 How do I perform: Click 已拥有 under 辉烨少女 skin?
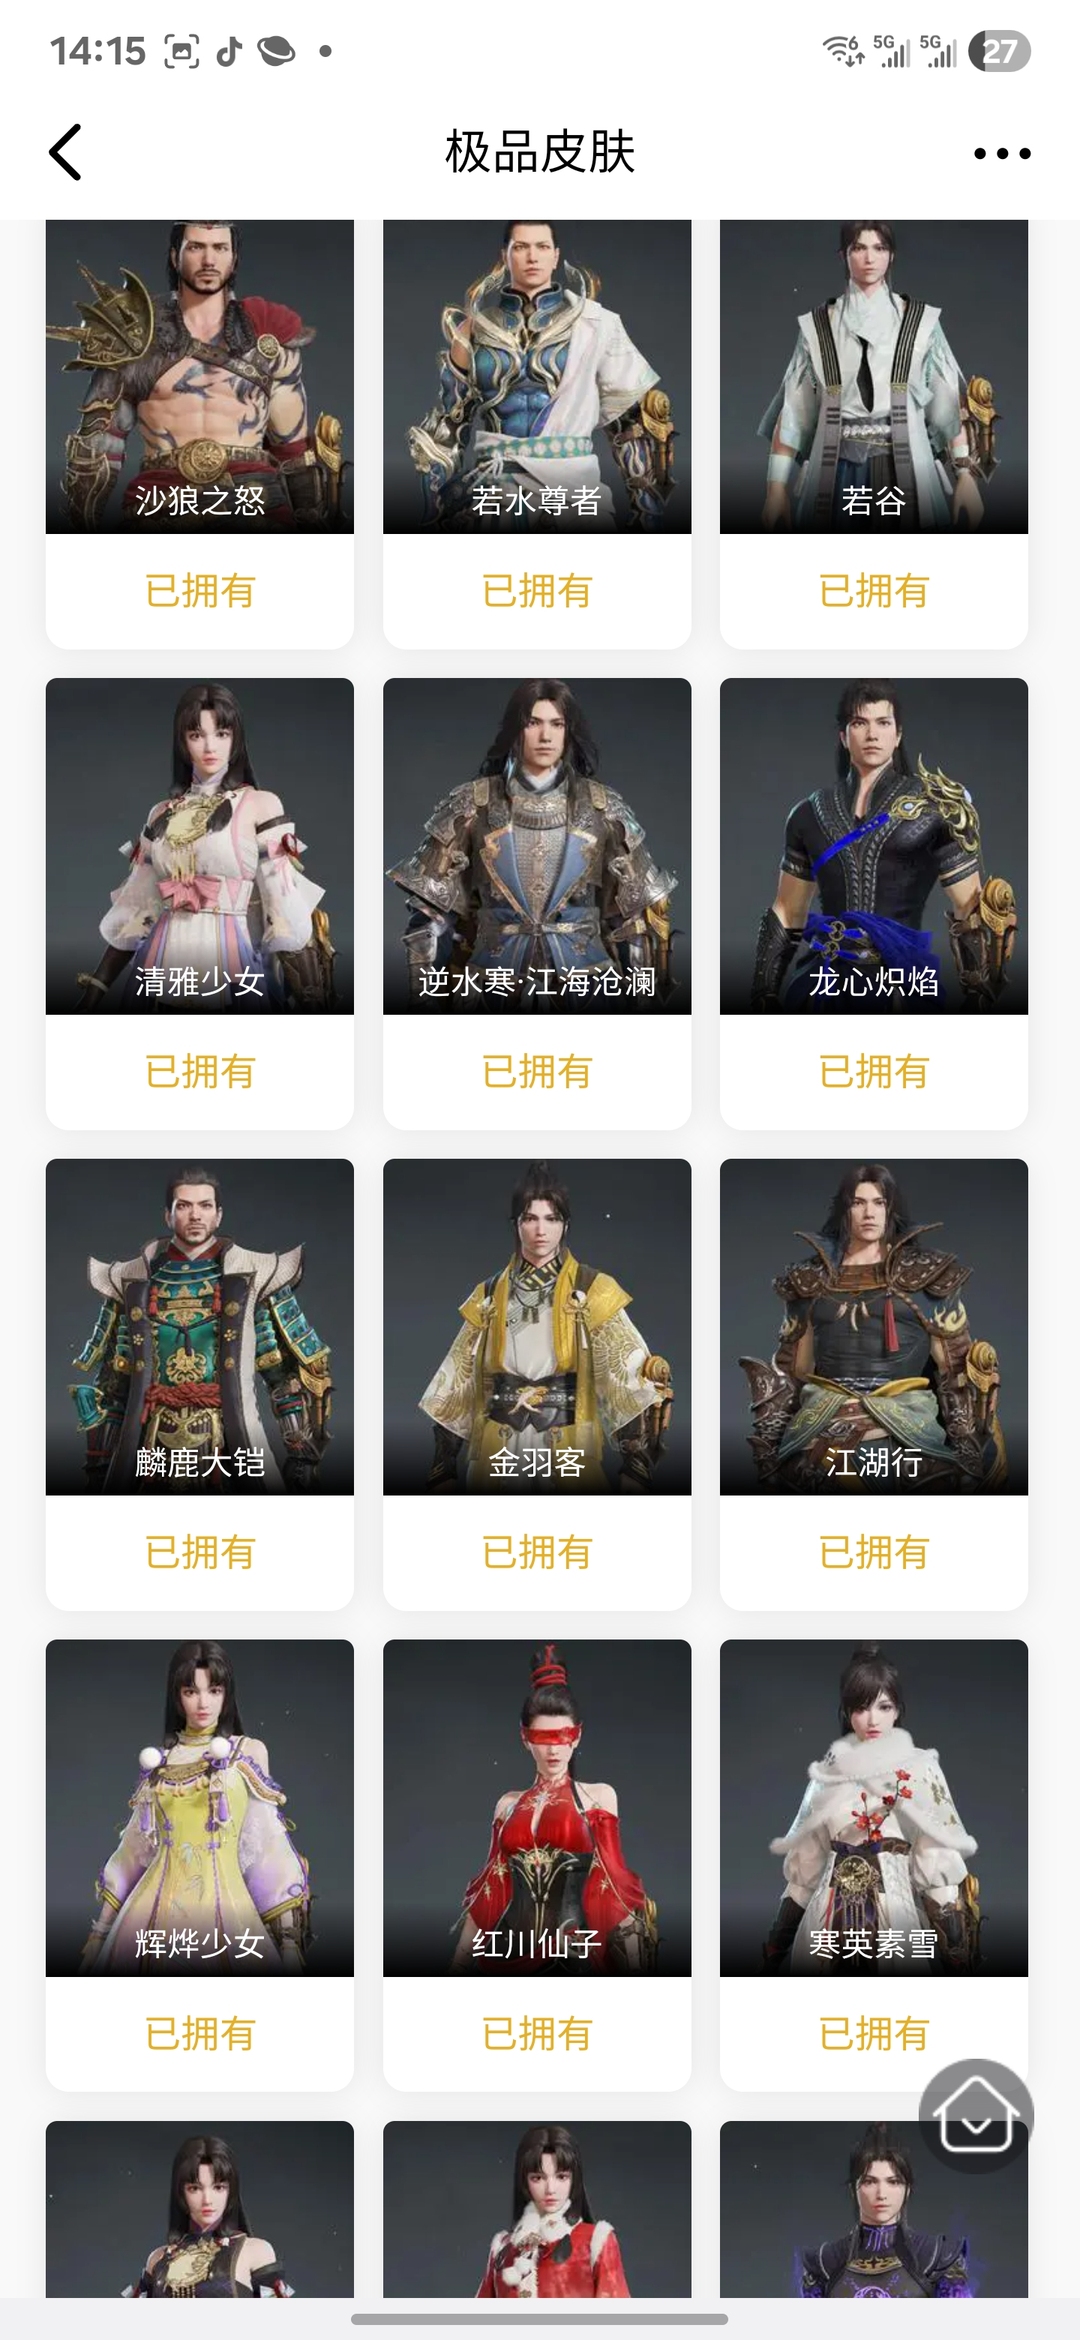pyautogui.click(x=200, y=2034)
